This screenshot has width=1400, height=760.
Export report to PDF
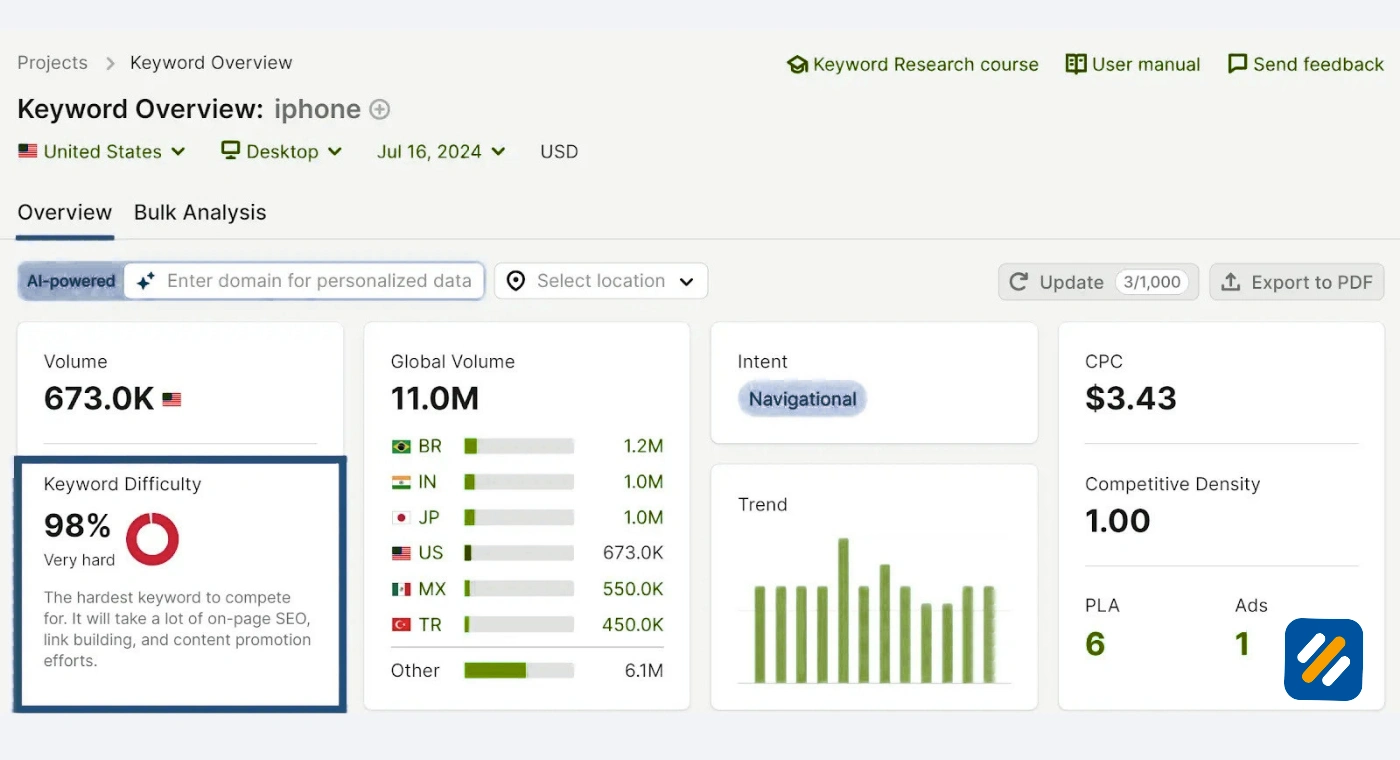click(x=1297, y=282)
